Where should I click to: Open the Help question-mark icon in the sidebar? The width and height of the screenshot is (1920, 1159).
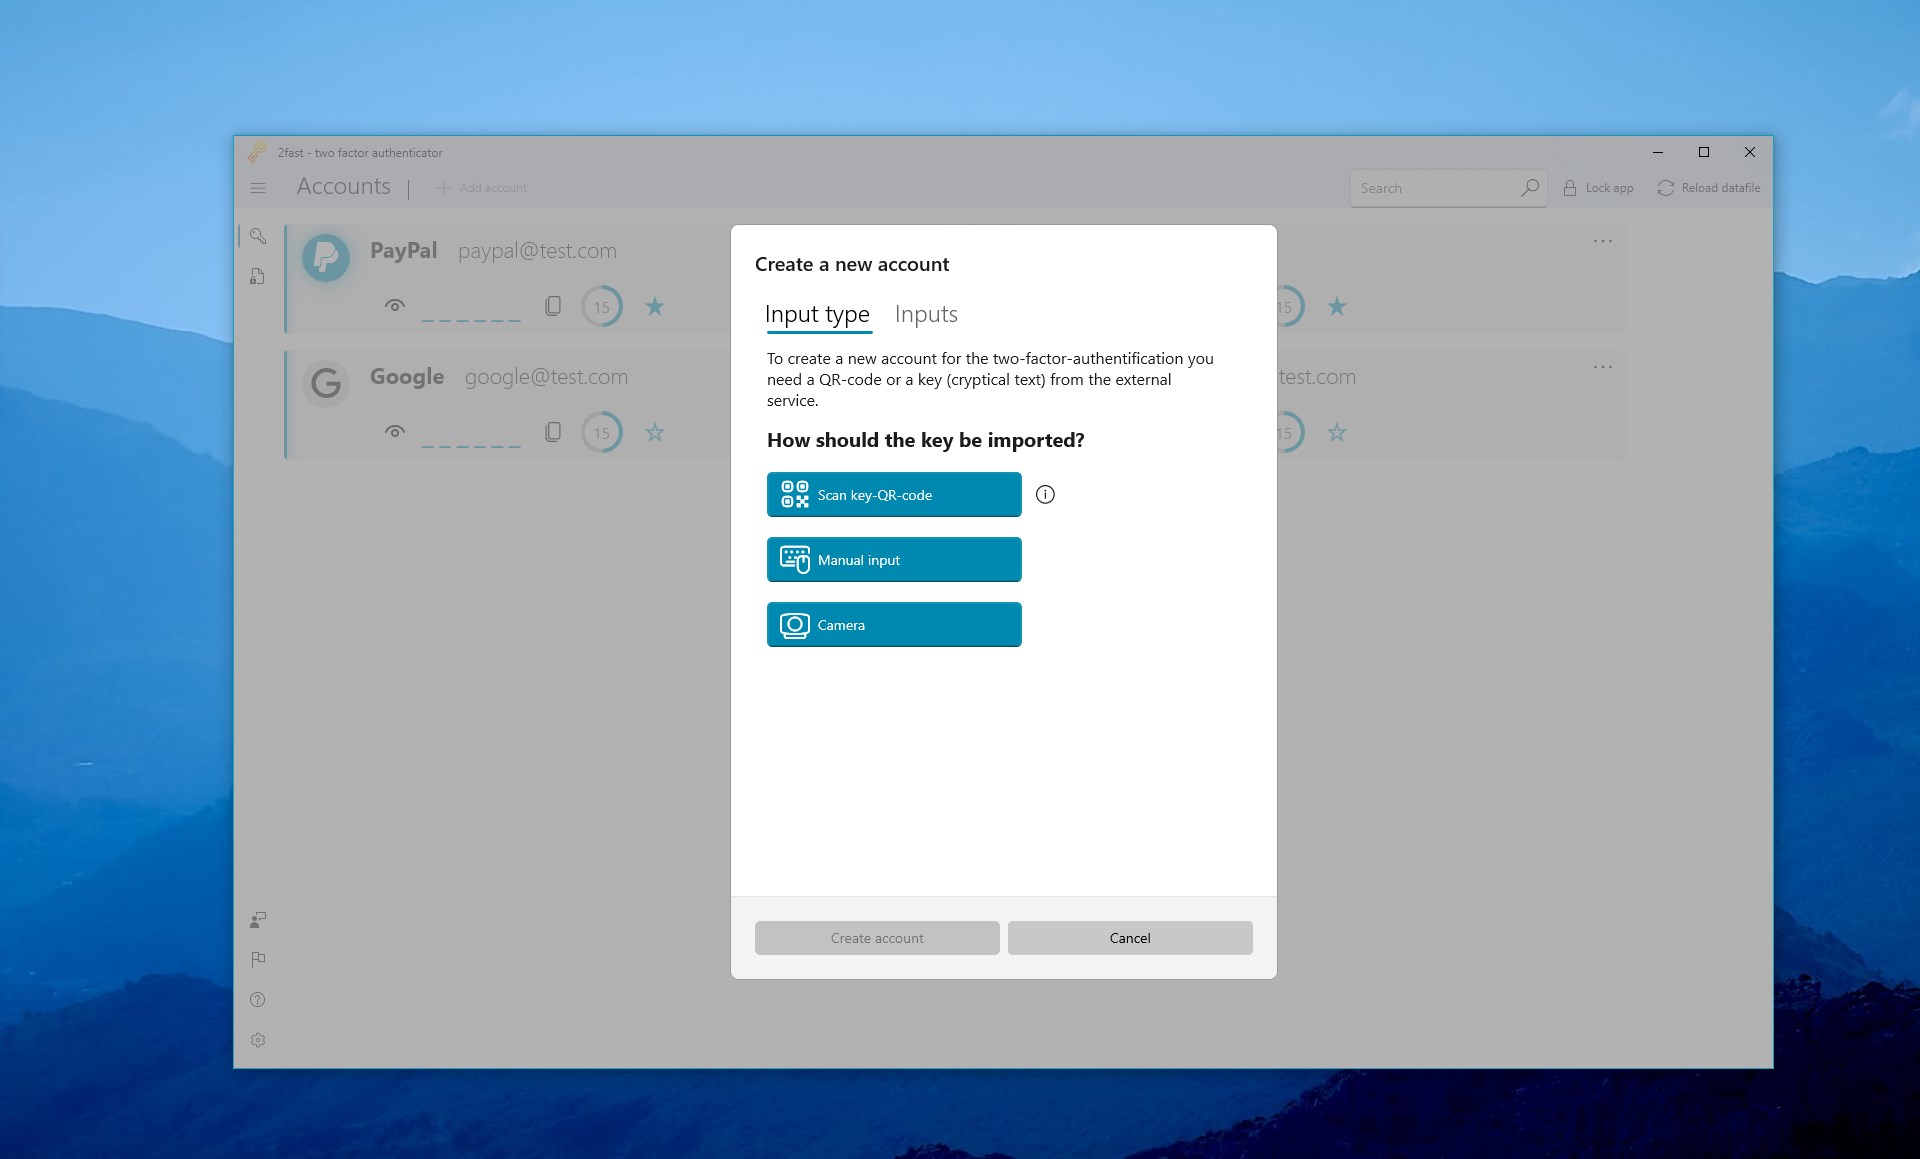(x=258, y=999)
